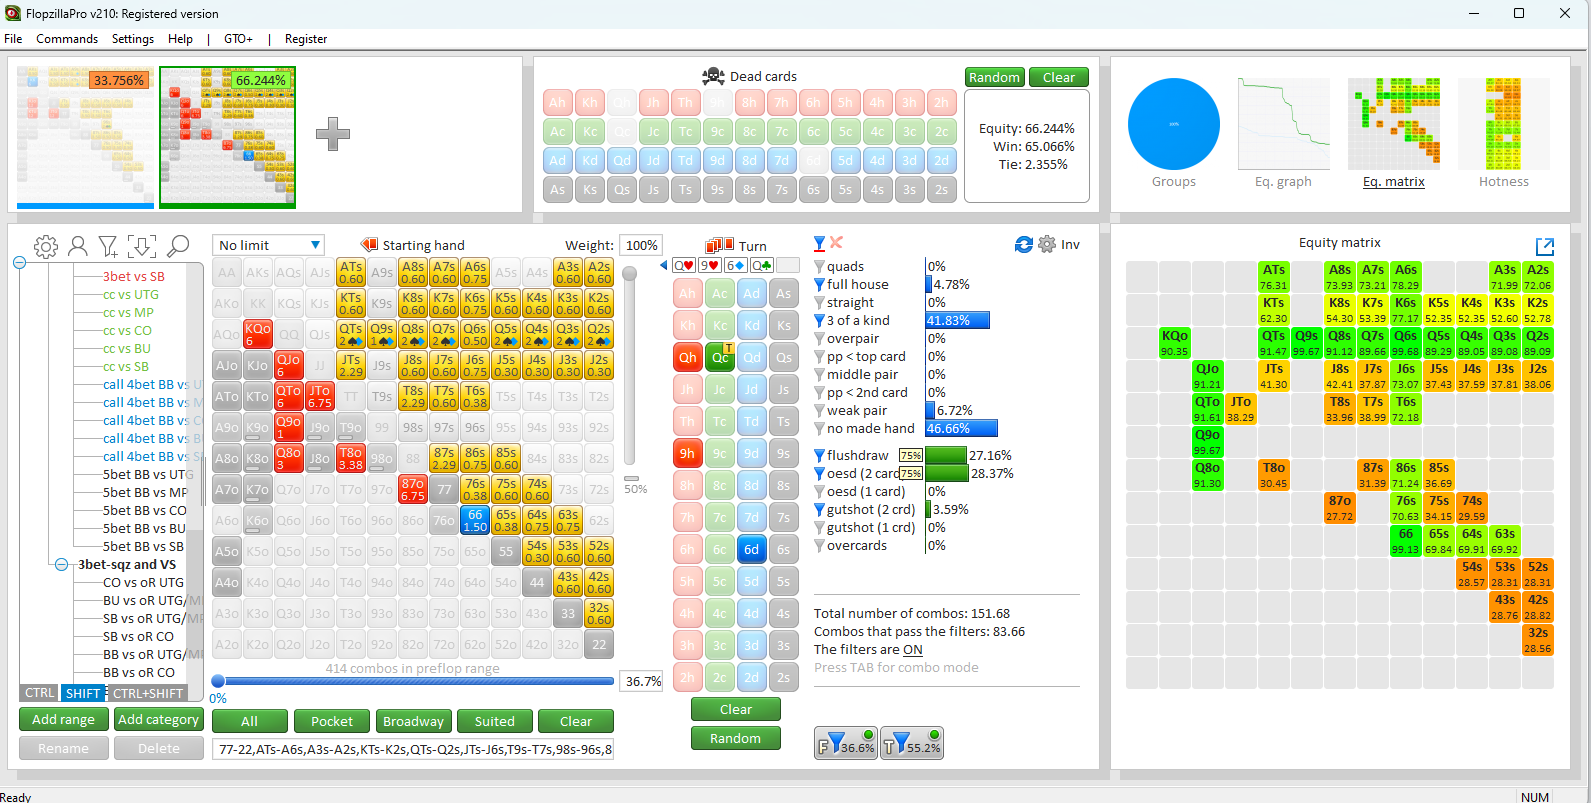Click the red tag Starting hand icon
This screenshot has width=1591, height=803.
(x=369, y=245)
